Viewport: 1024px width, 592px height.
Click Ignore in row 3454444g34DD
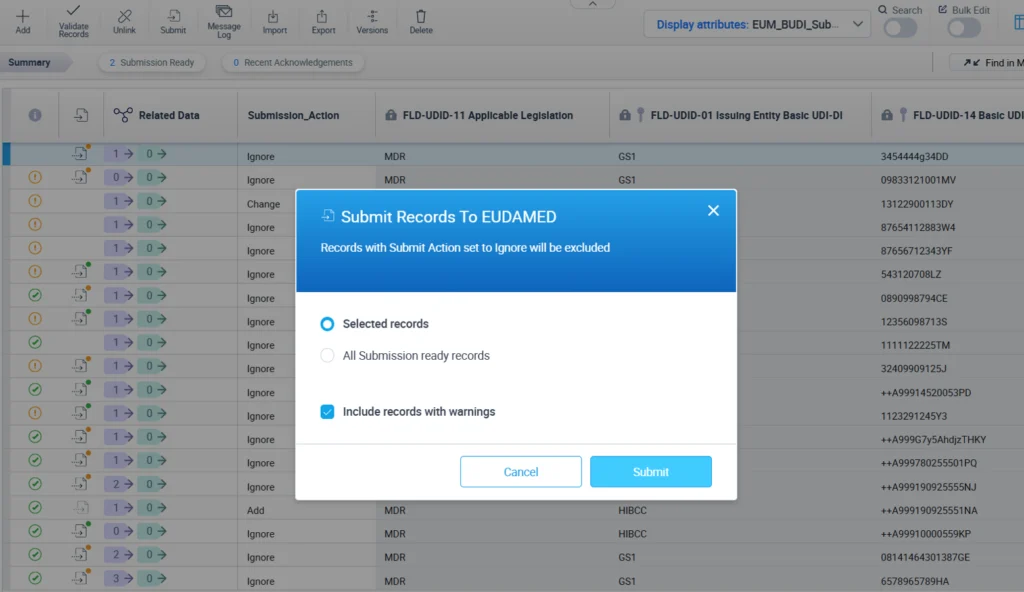[x=261, y=156]
